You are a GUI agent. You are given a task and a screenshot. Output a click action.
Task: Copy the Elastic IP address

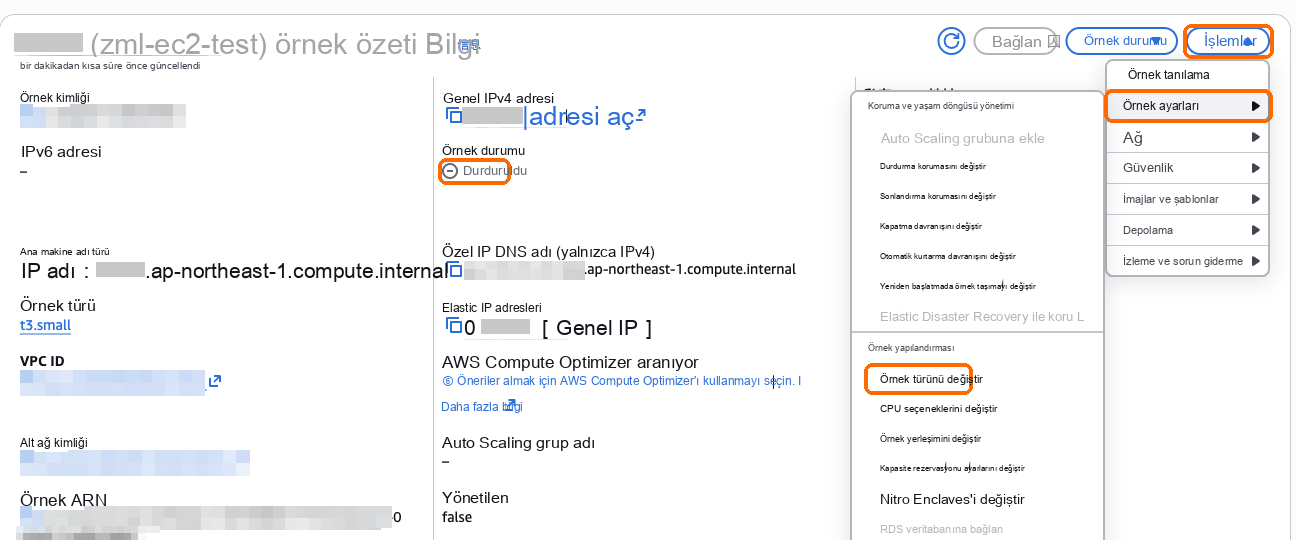[454, 326]
